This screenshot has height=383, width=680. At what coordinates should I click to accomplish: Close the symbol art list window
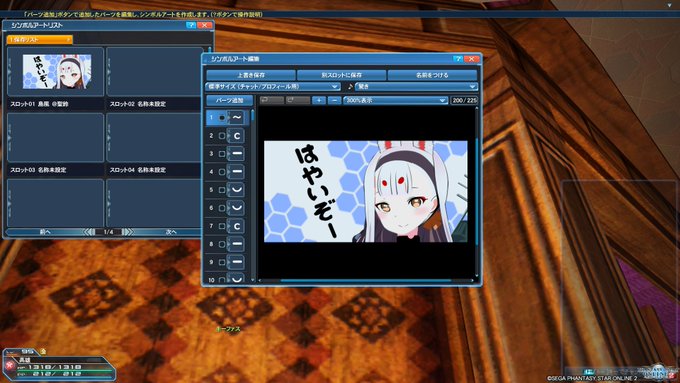point(204,25)
